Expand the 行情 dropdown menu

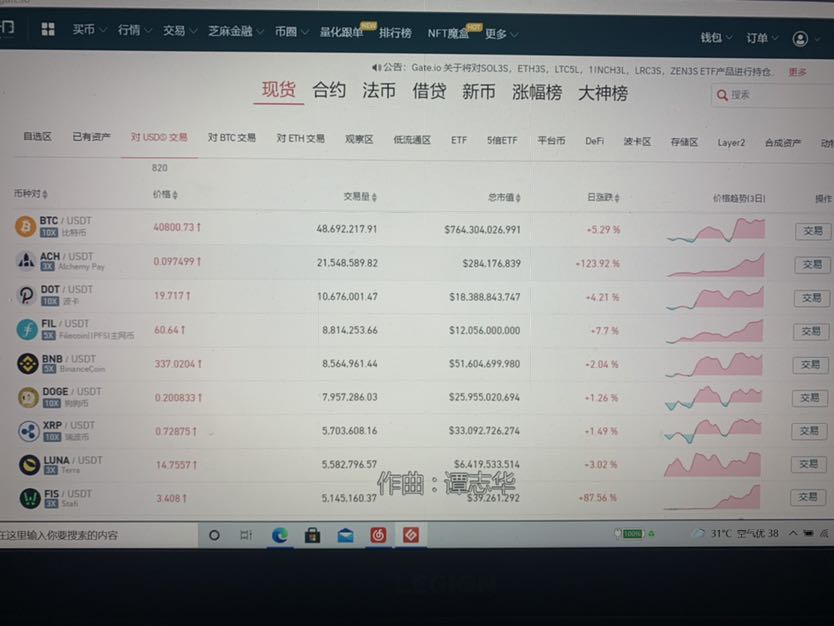coord(135,30)
